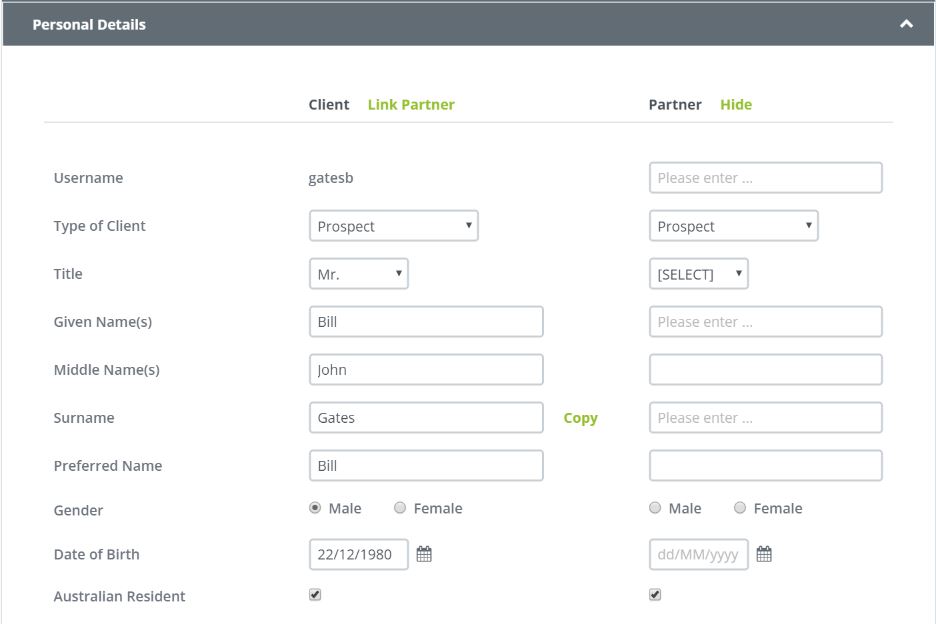Open the partner Type of Client dropdown

tap(734, 226)
